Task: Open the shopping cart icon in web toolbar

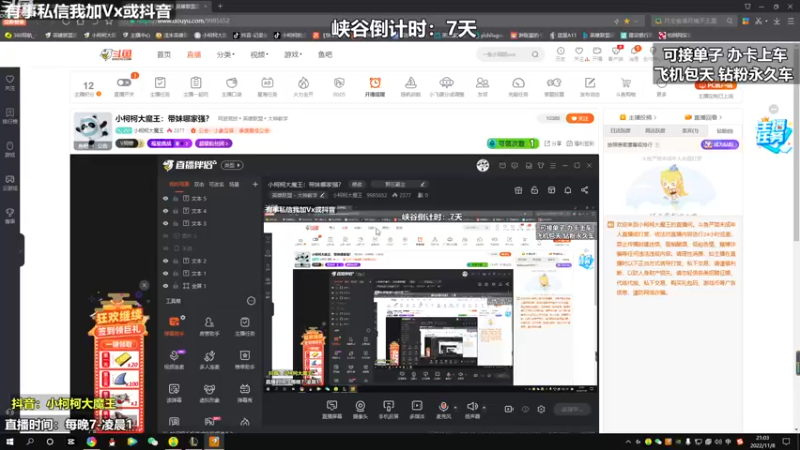Action: (x=626, y=86)
